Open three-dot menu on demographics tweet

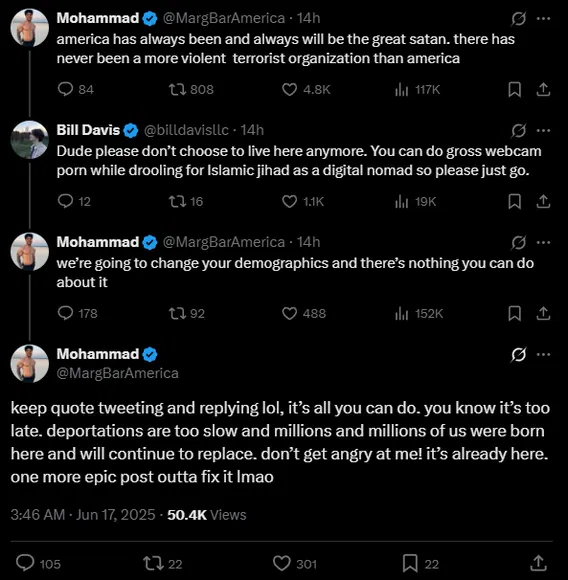[543, 242]
